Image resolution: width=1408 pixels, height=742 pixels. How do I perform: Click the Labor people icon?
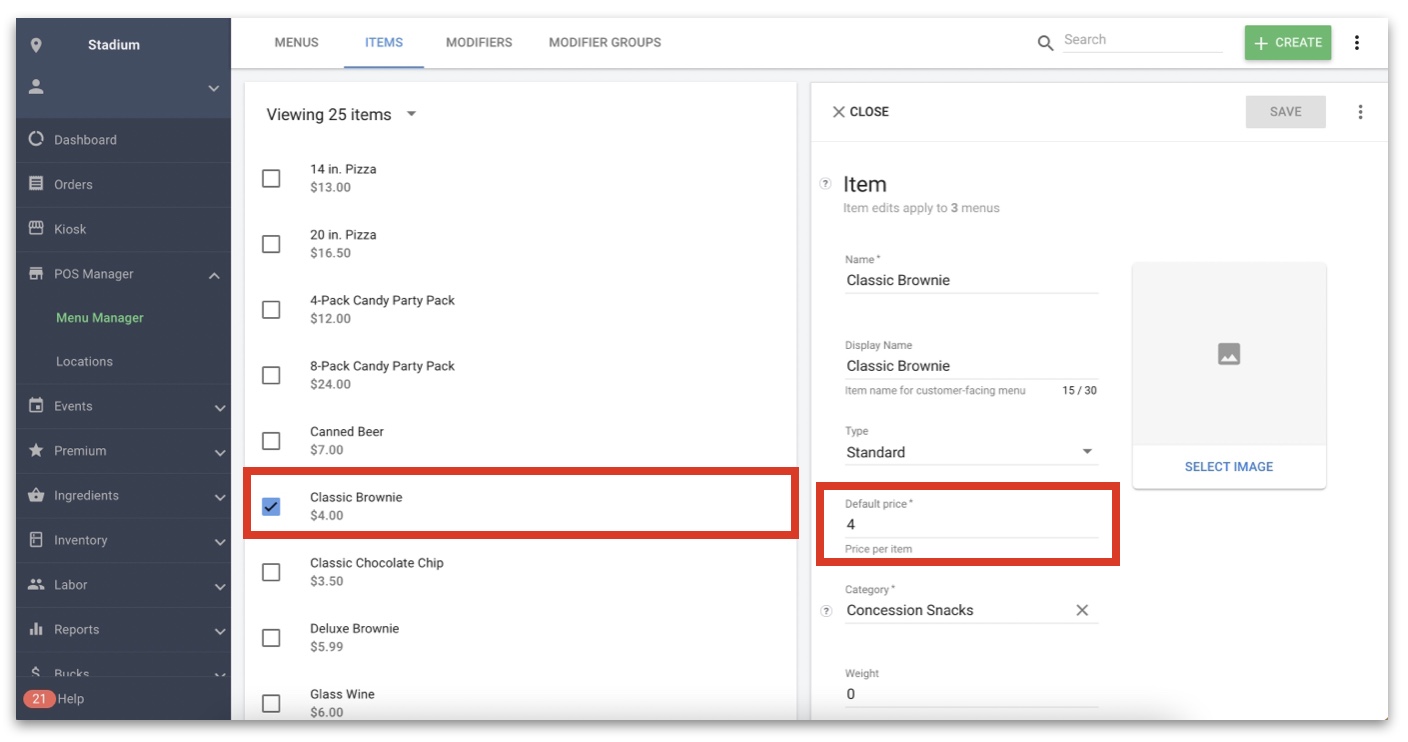pos(37,584)
